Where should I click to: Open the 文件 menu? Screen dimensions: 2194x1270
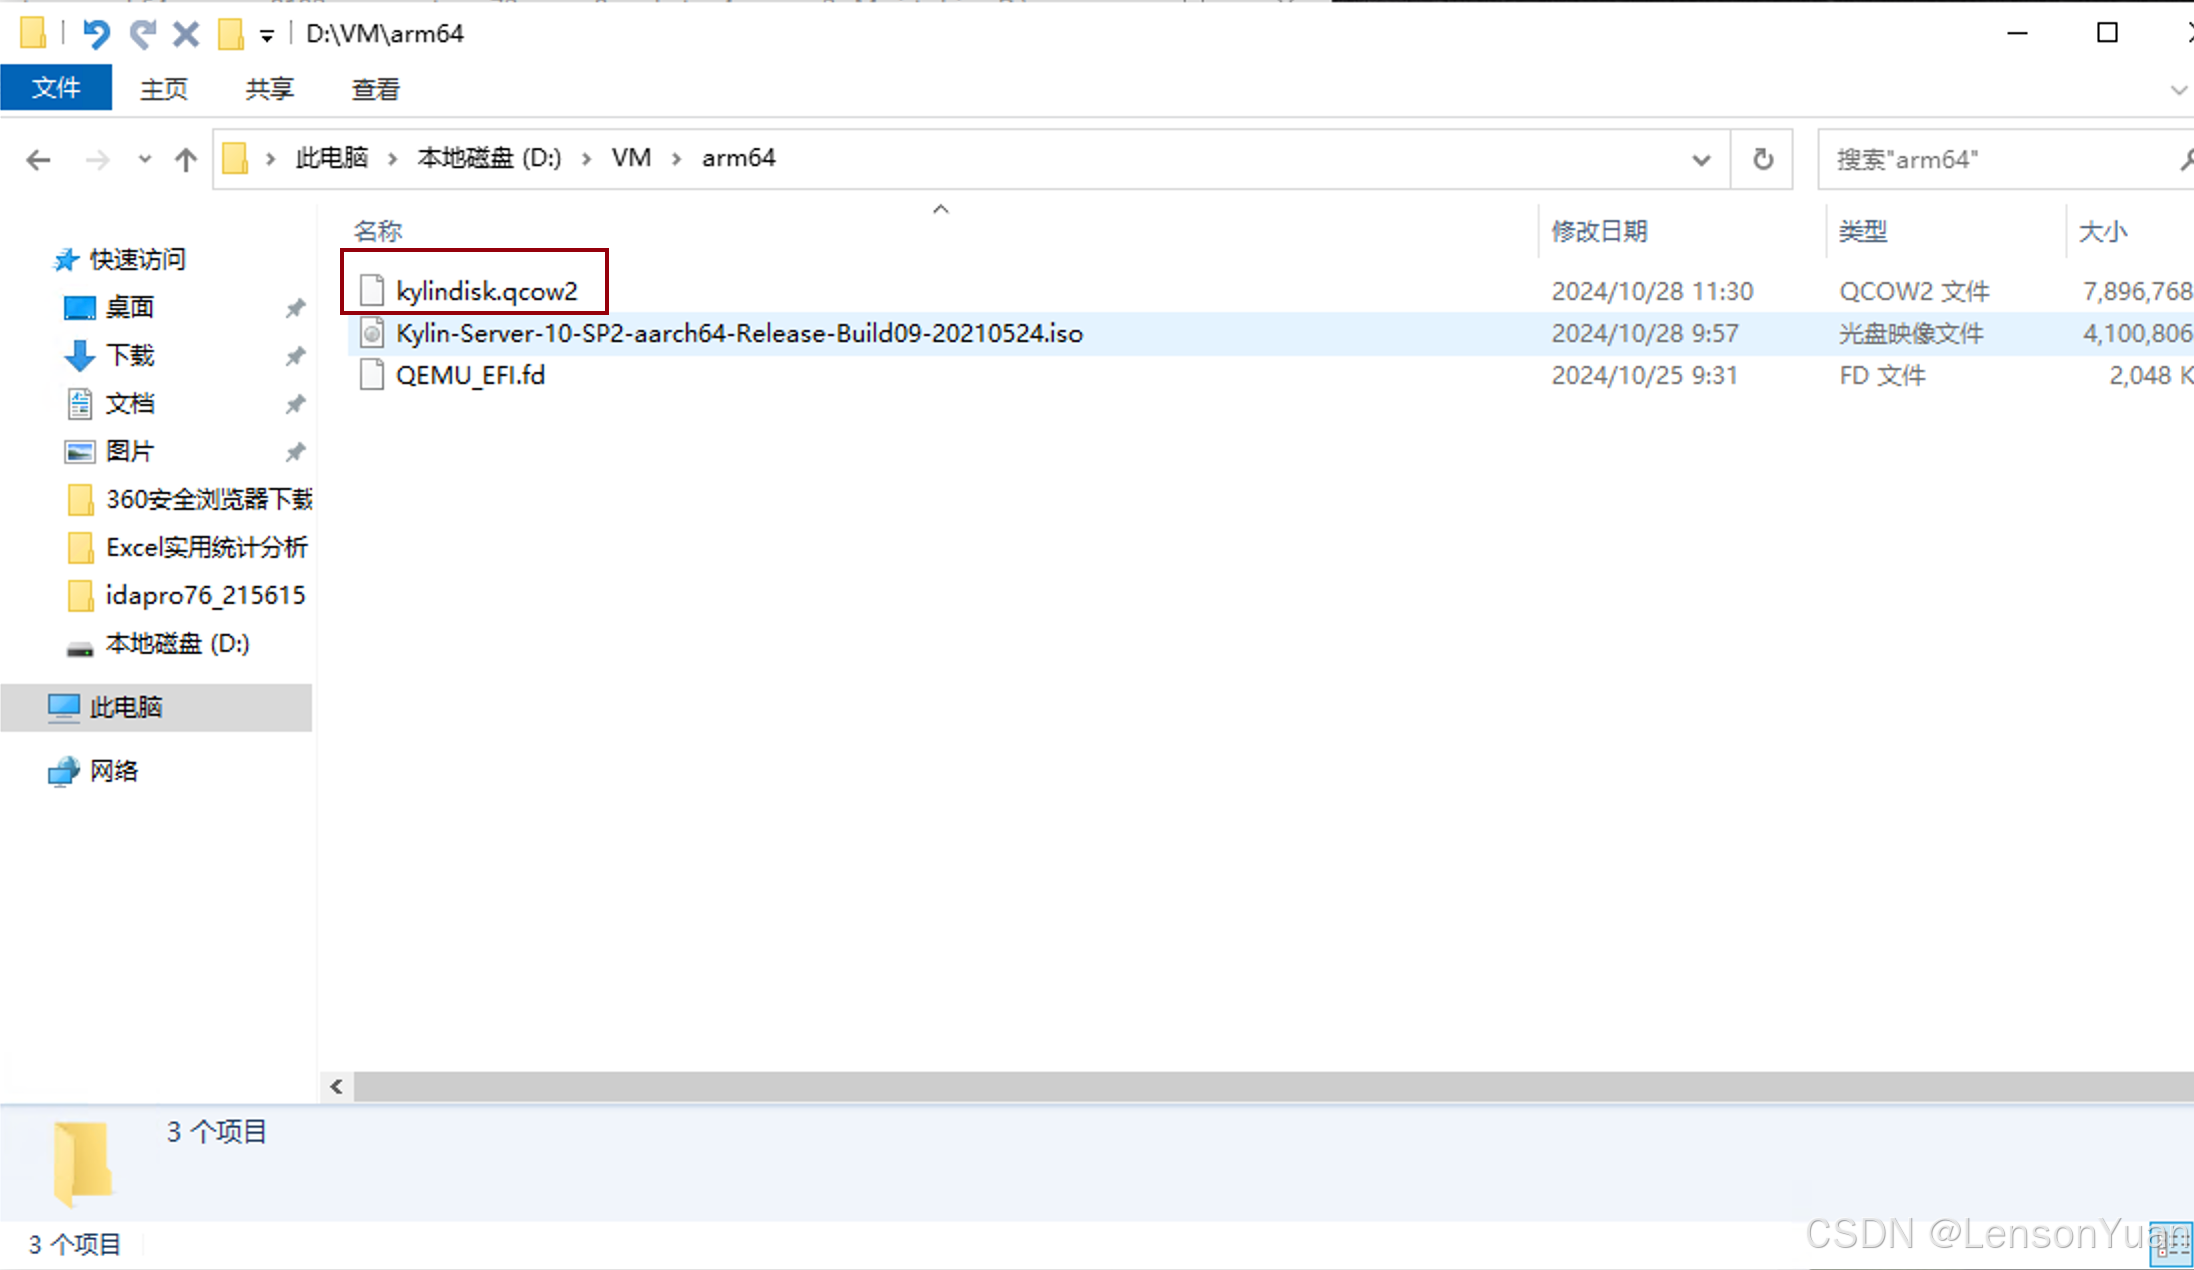point(56,88)
